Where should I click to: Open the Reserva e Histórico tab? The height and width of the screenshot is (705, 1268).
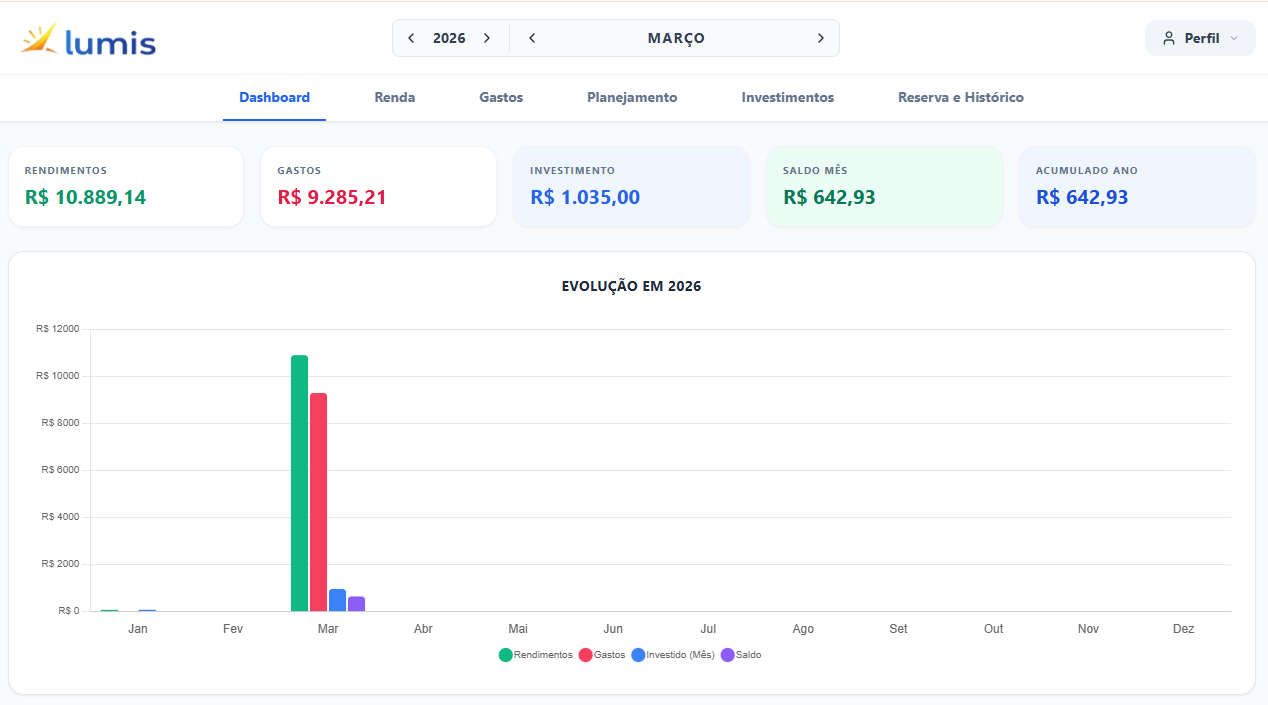(x=960, y=98)
